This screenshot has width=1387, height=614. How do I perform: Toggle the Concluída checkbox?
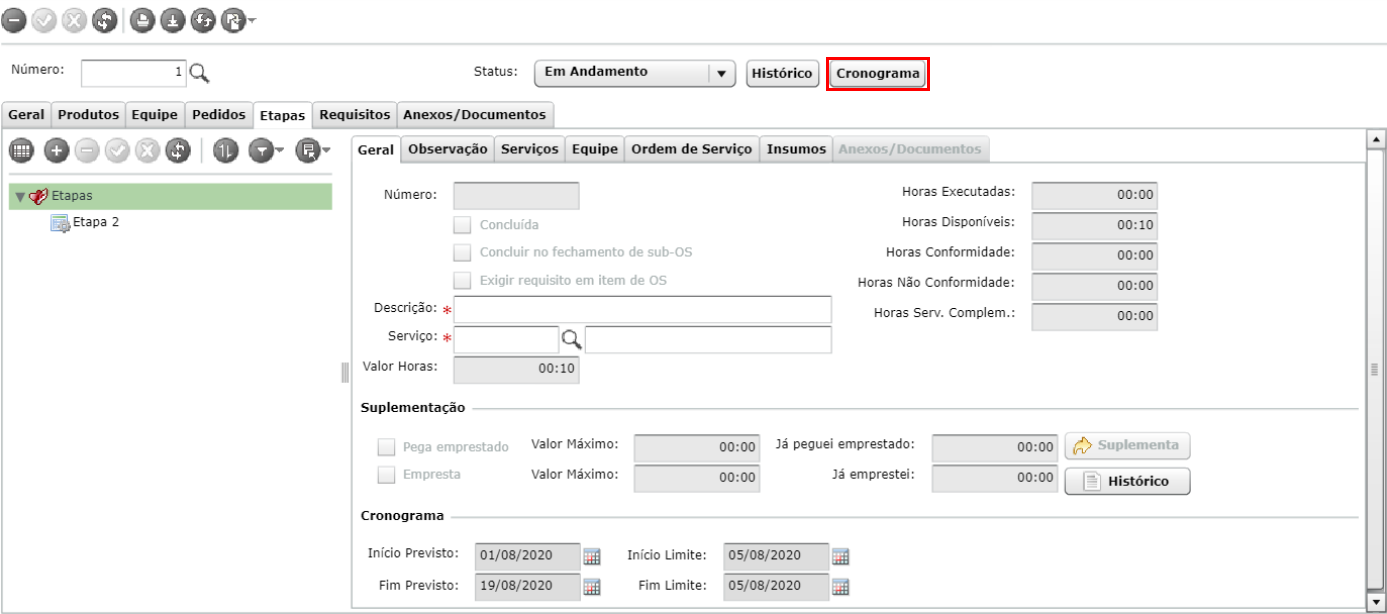[461, 225]
